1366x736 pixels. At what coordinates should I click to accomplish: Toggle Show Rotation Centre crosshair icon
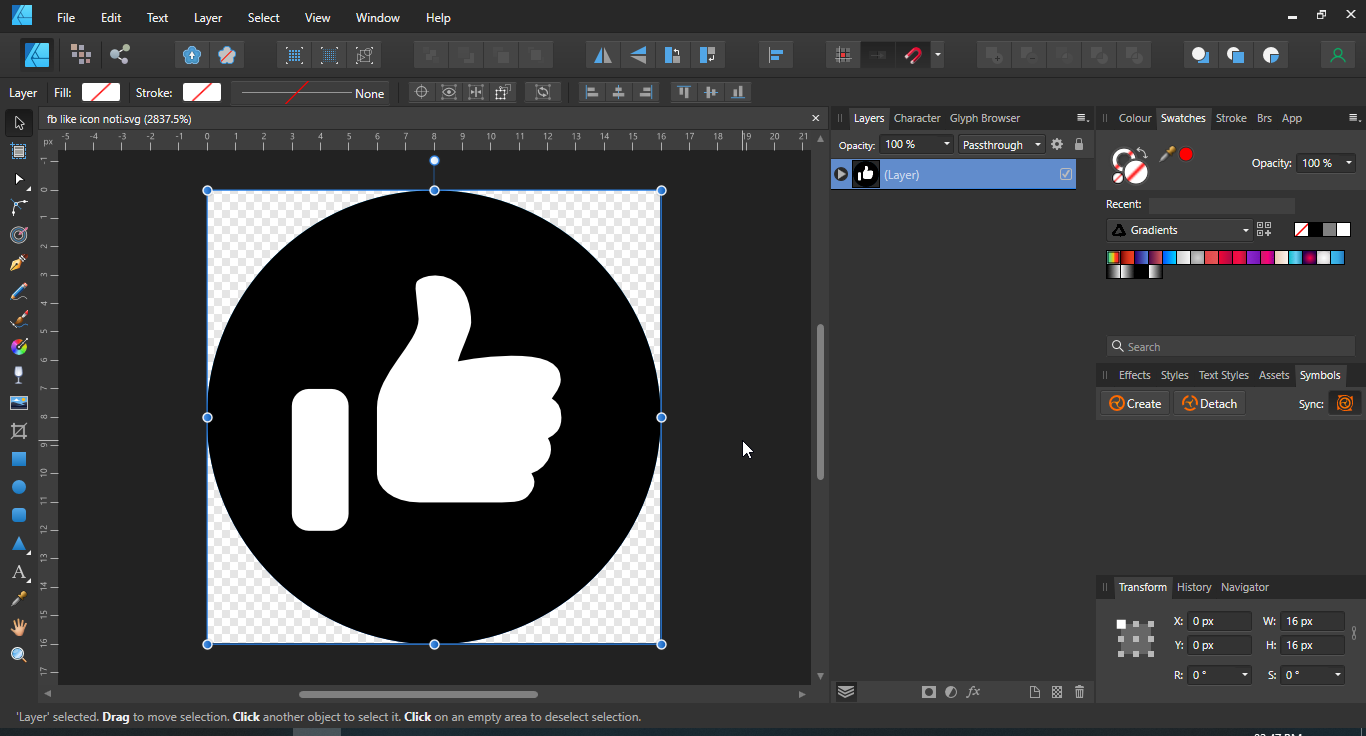422,92
